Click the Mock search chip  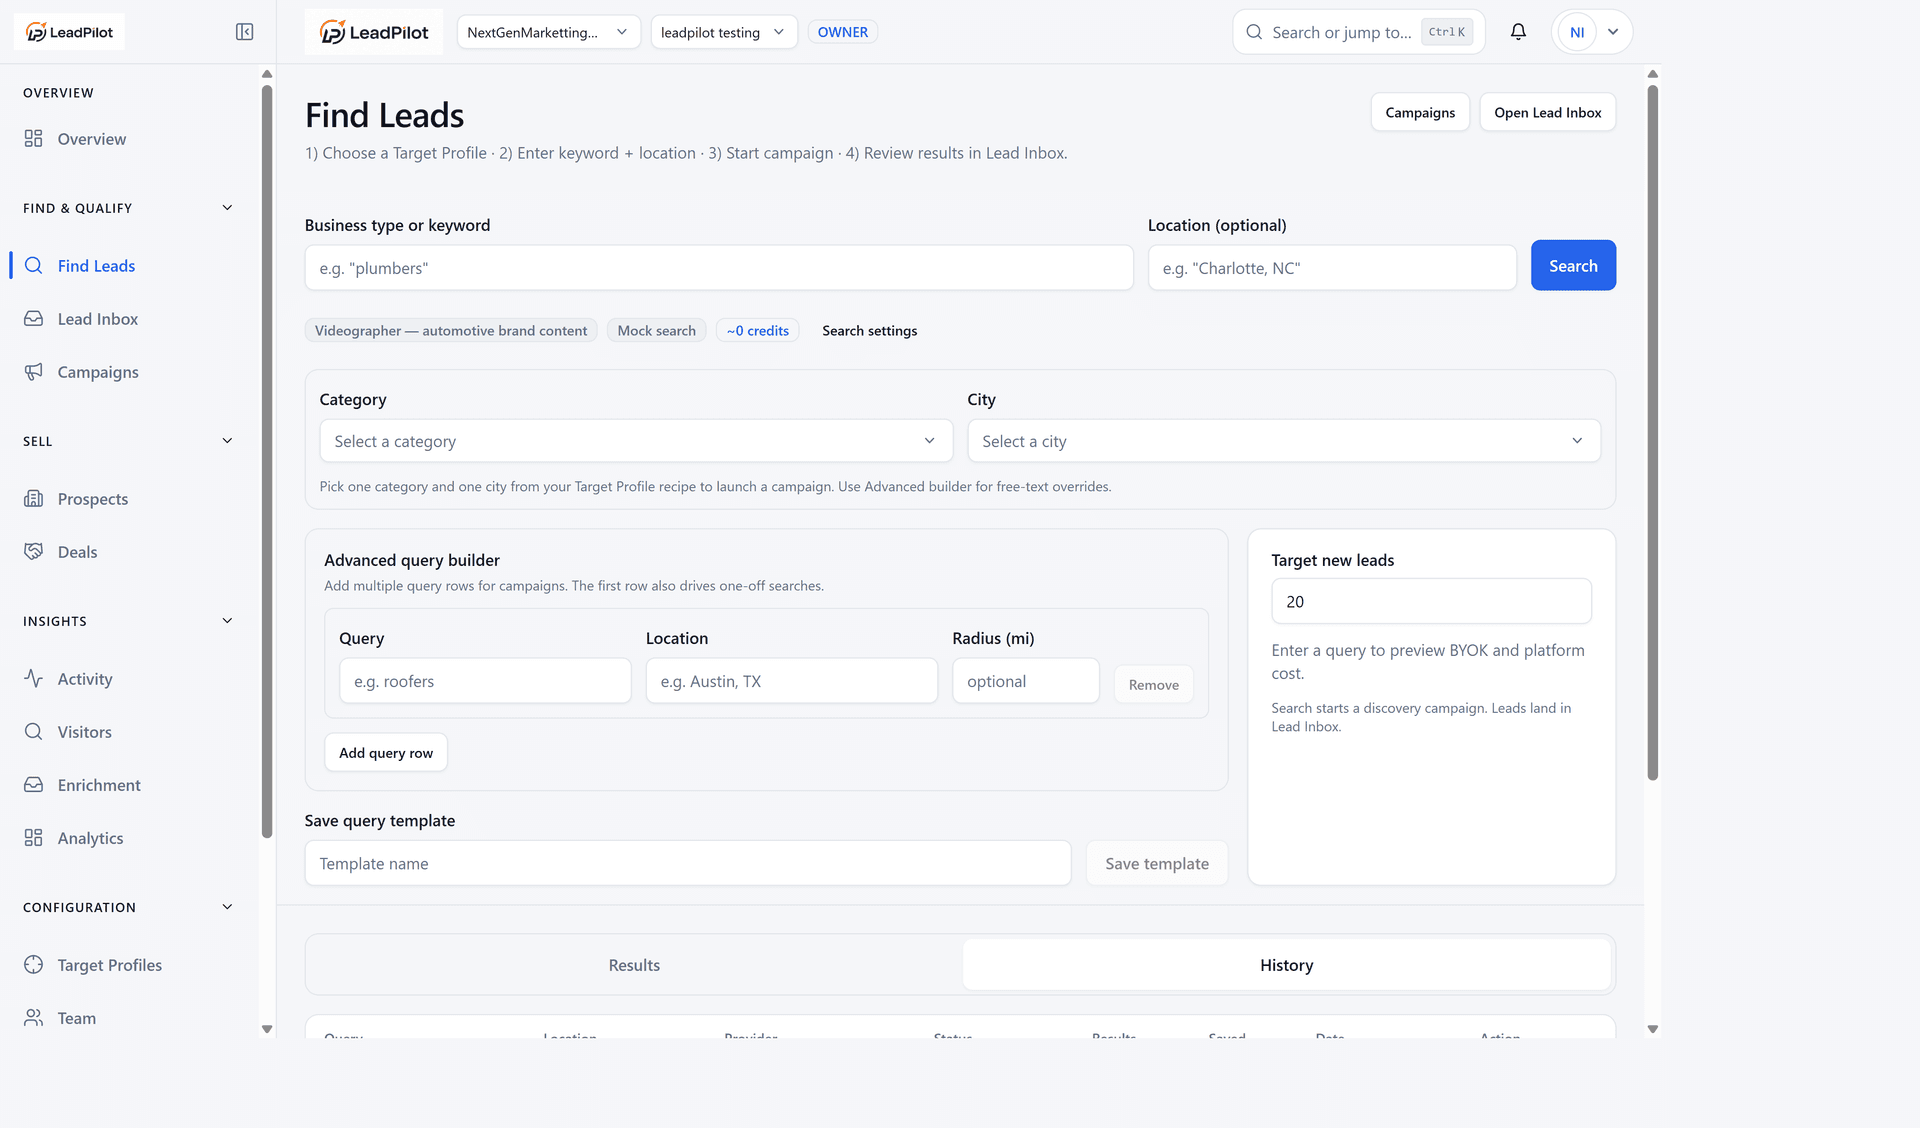[x=656, y=331]
